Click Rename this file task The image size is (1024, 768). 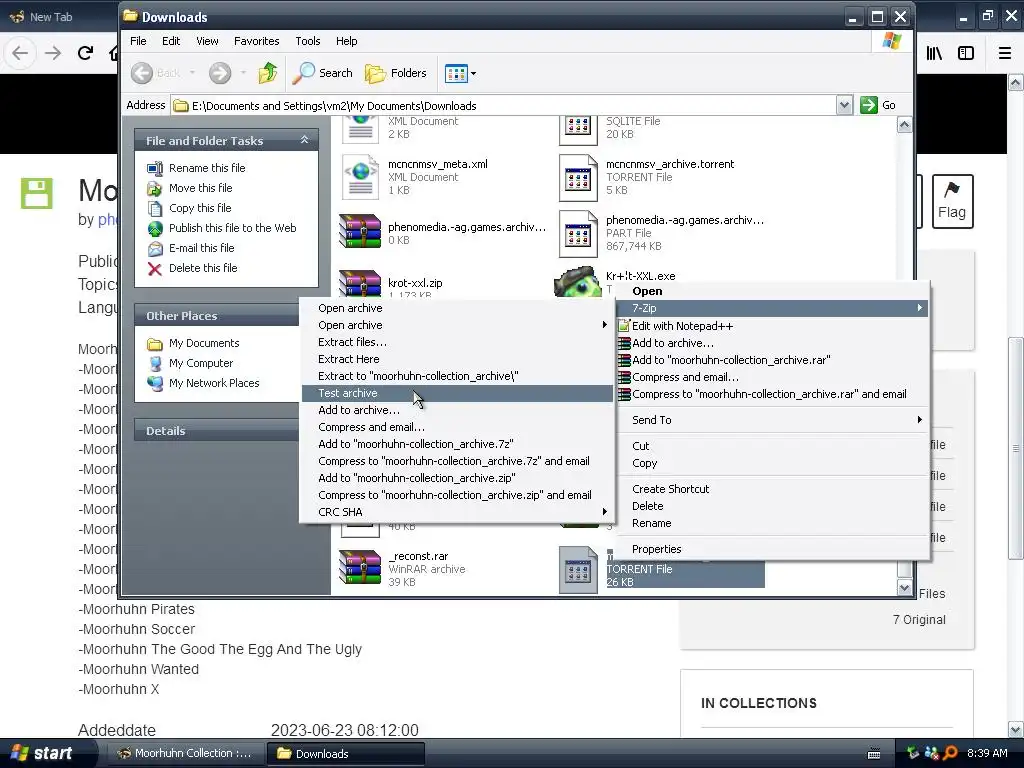point(207,168)
